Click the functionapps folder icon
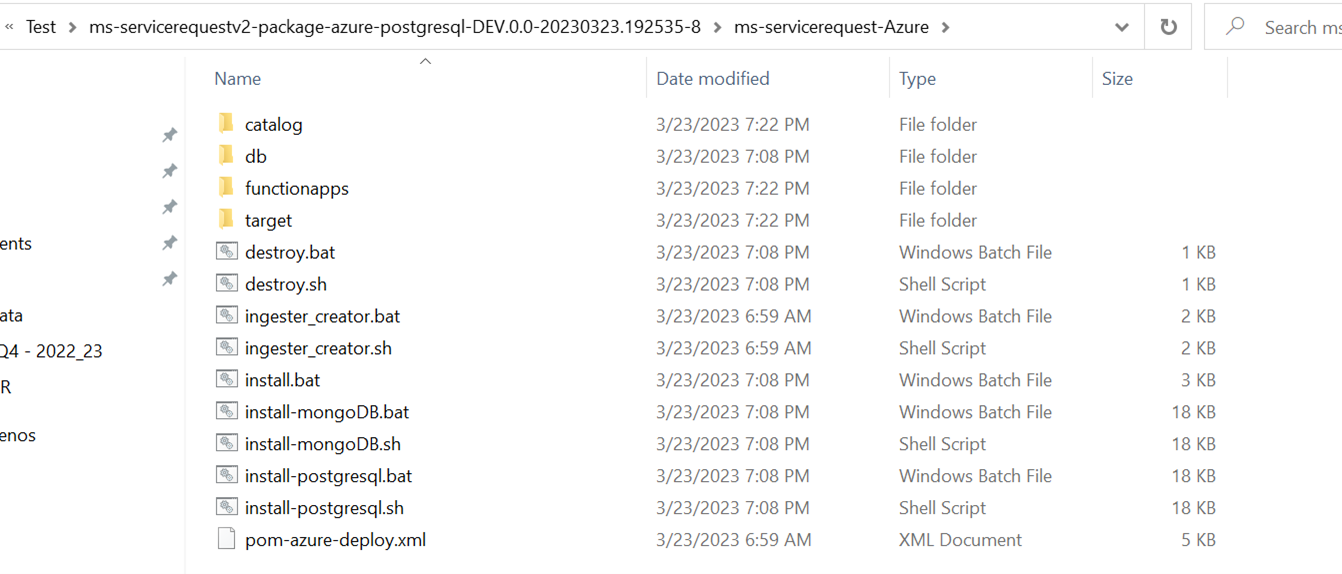The width and height of the screenshot is (1342, 574). [226, 188]
